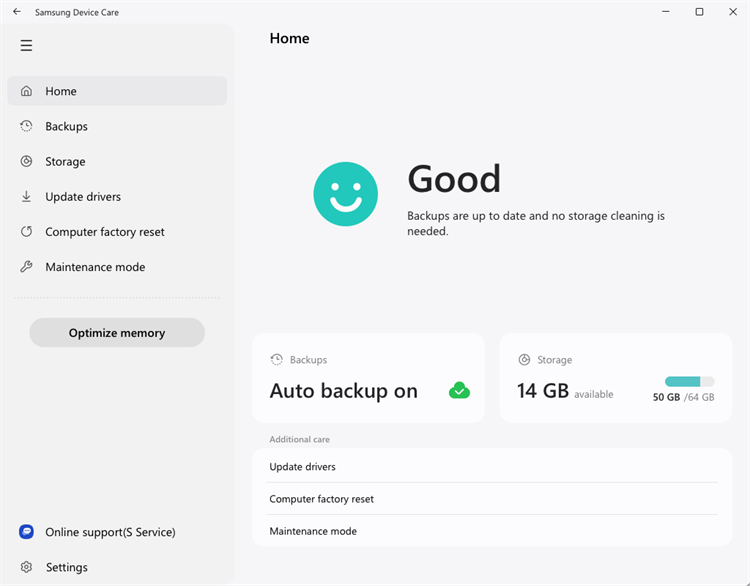Screen dimensions: 750x586
Task: Select Computer factory reset in the sidebar
Action: [117, 232]
